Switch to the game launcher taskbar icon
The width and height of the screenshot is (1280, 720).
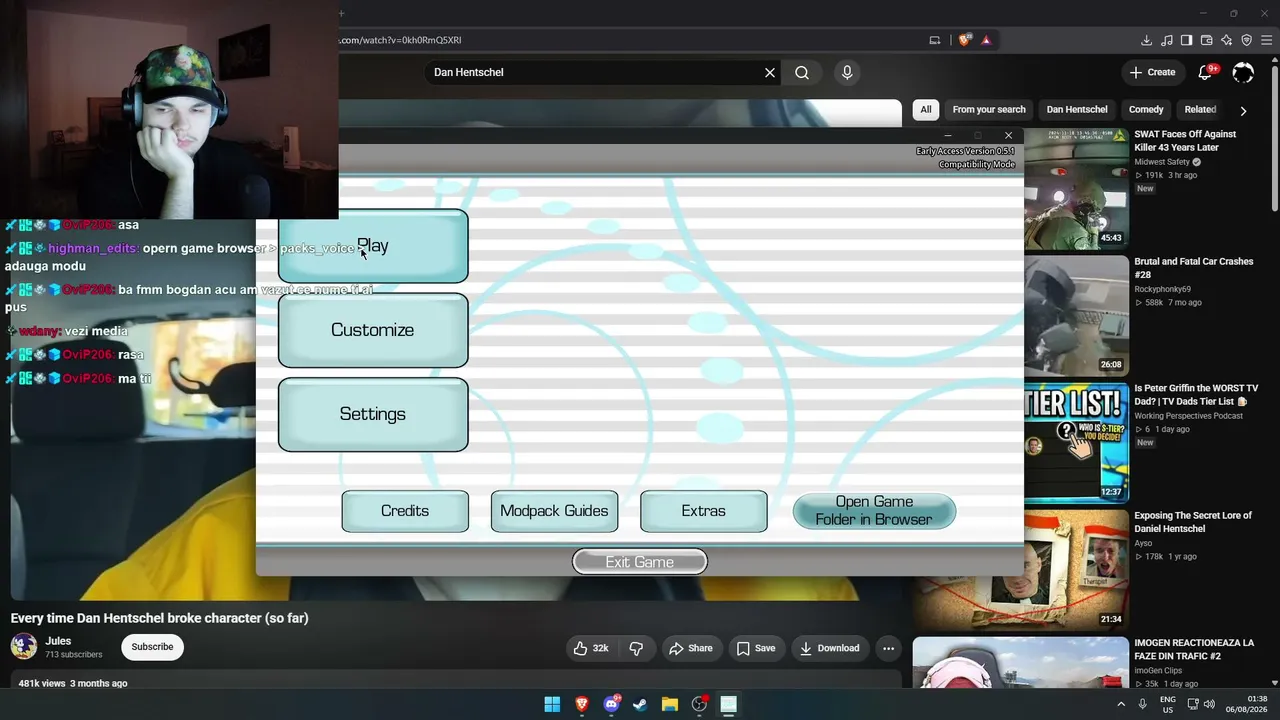click(x=729, y=704)
